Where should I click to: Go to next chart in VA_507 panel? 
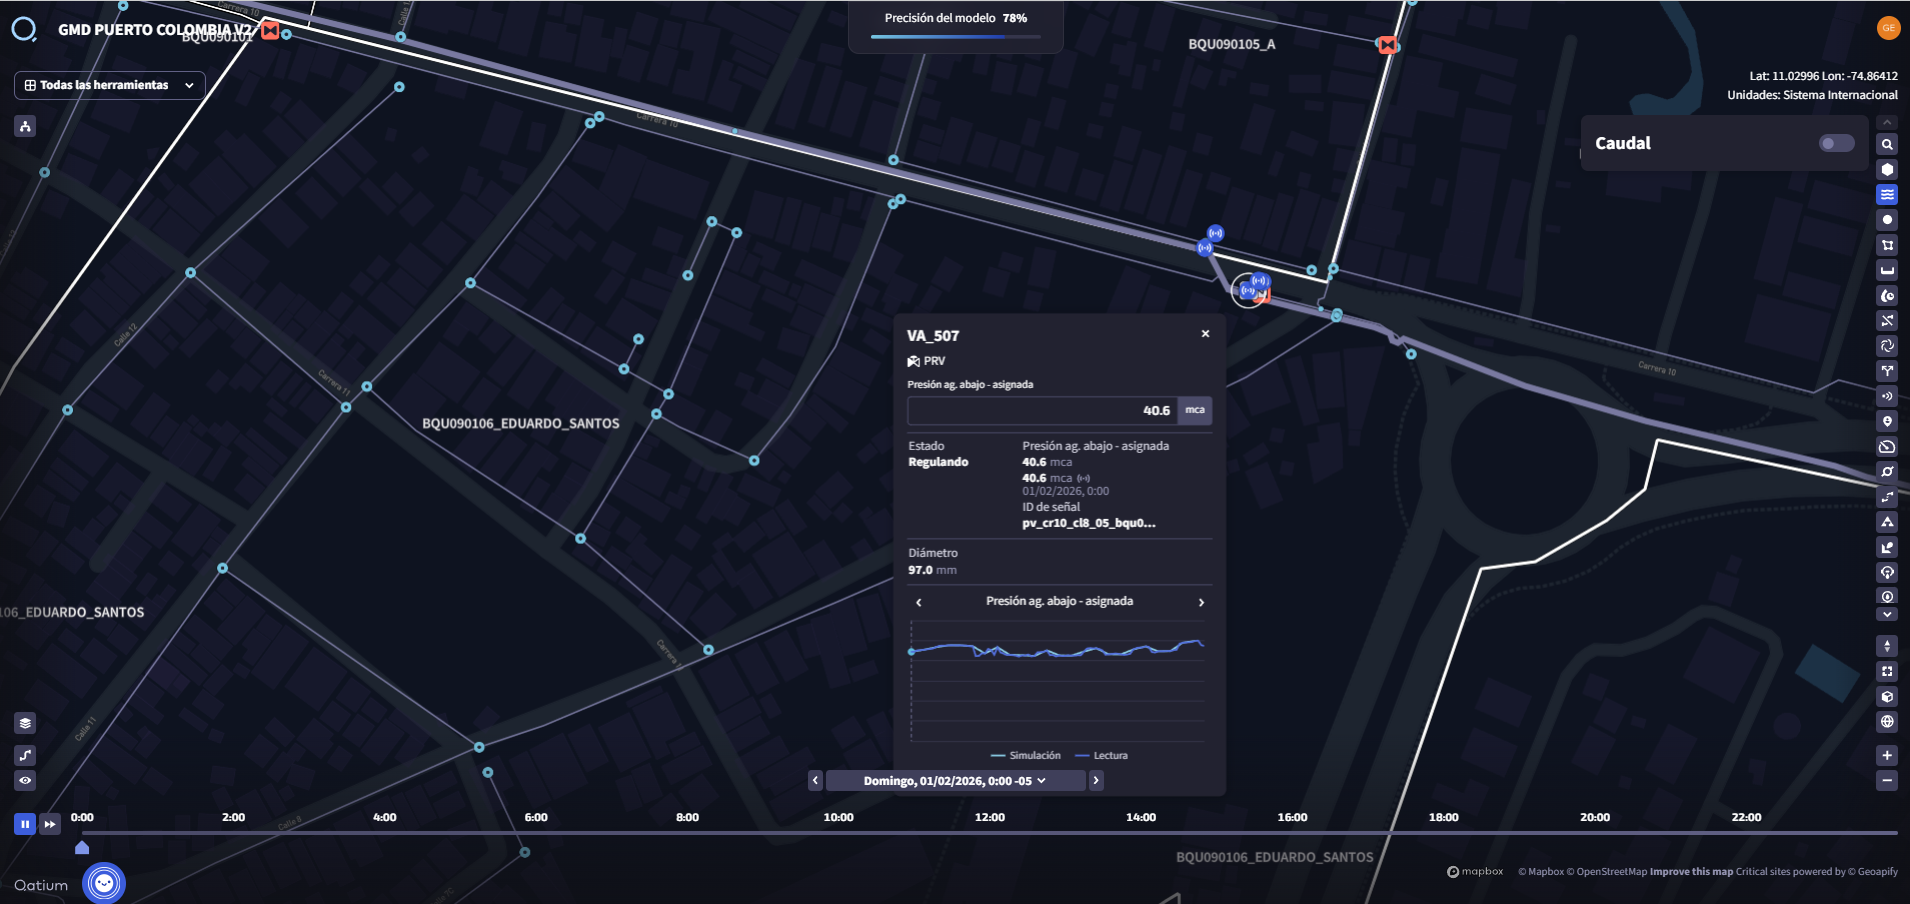click(x=1201, y=602)
